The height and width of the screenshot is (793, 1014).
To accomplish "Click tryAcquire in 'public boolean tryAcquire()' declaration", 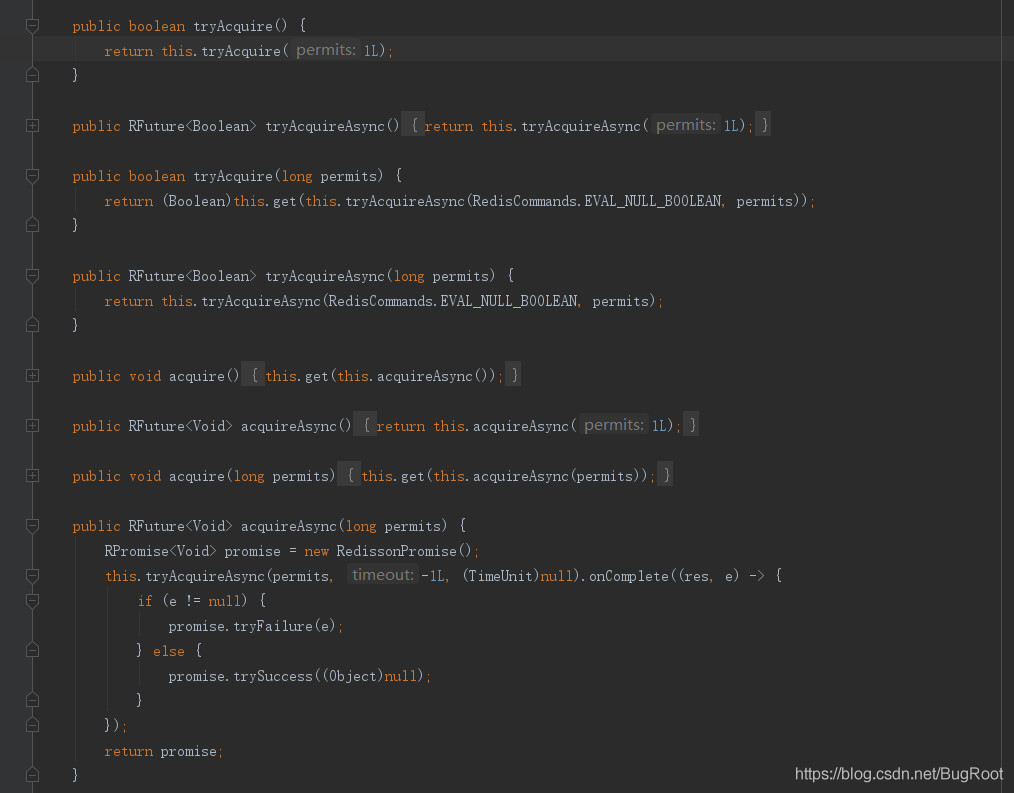I will pos(233,27).
